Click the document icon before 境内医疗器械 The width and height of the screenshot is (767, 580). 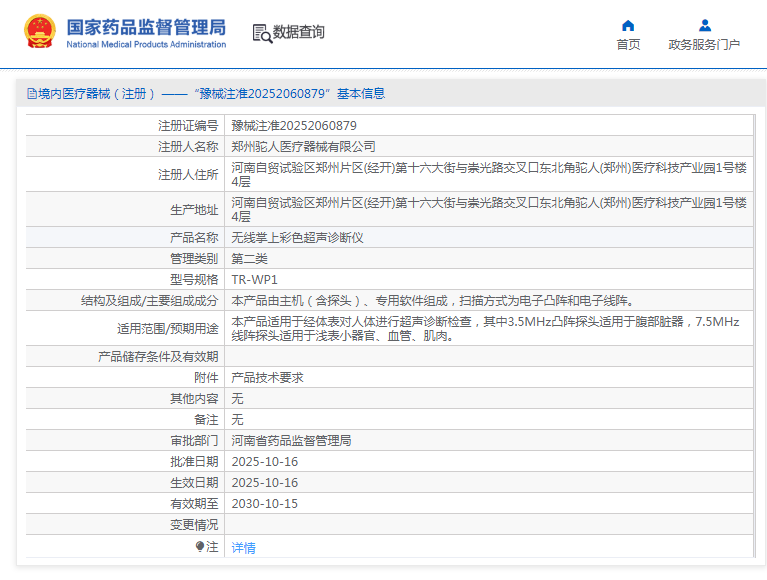coord(31,94)
